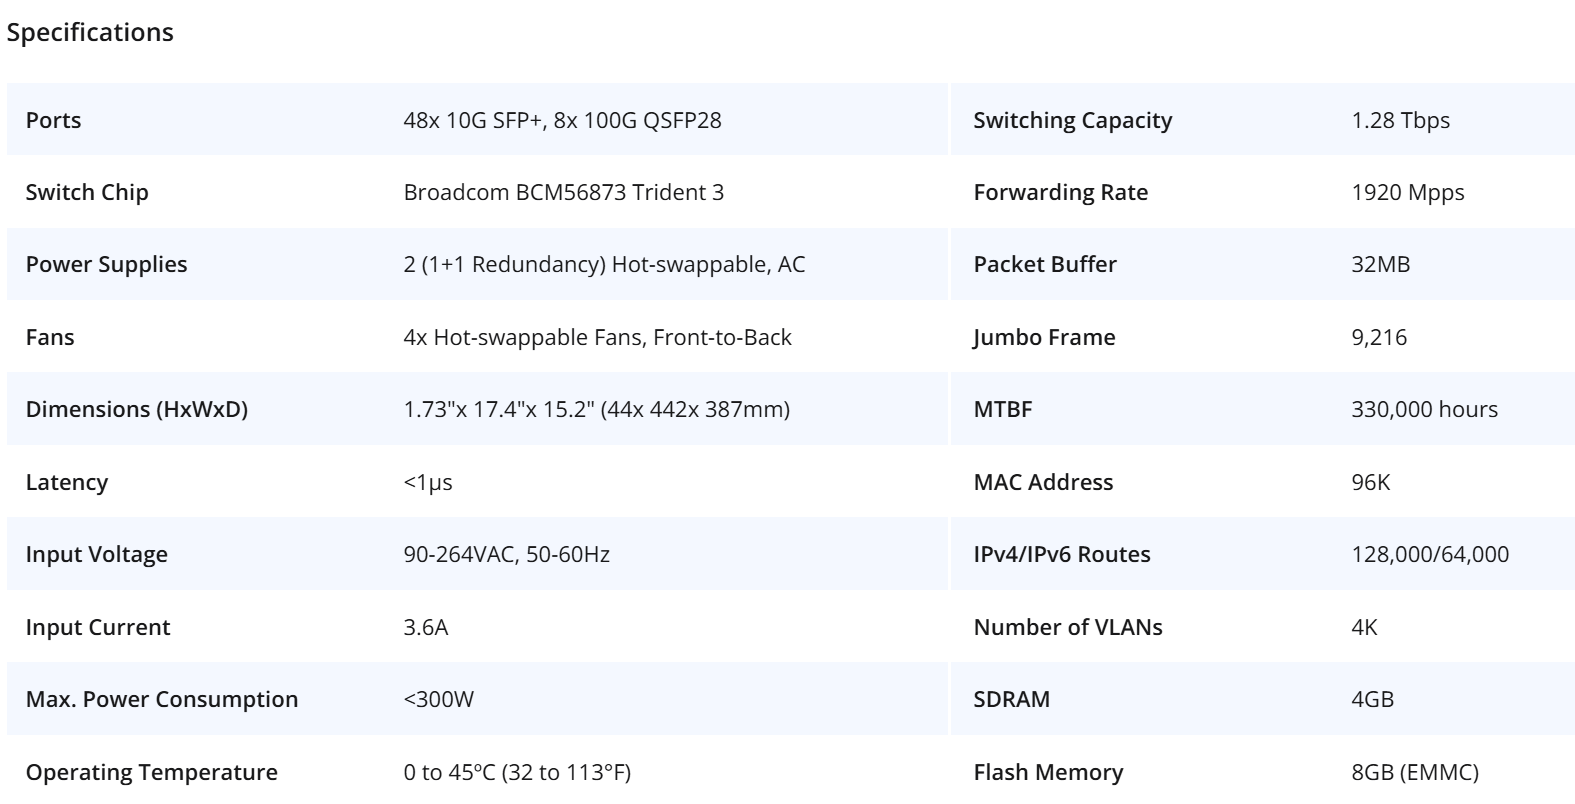This screenshot has height=804, width=1575.
Task: Click the Operating Temperature value
Action: coord(517,772)
